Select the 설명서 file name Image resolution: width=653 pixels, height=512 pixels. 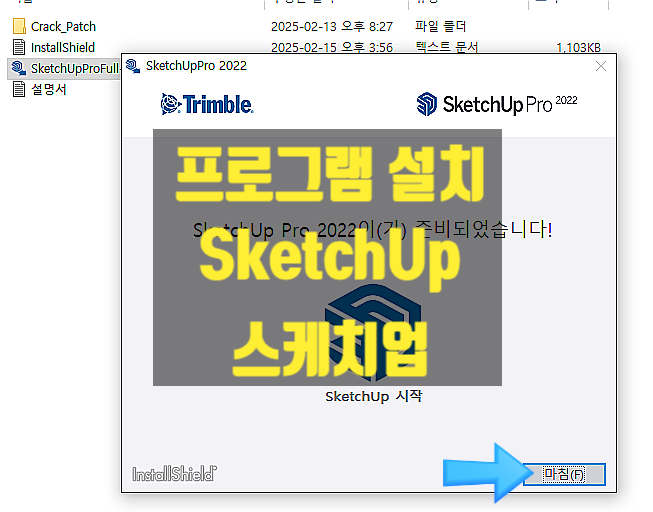[x=49, y=89]
